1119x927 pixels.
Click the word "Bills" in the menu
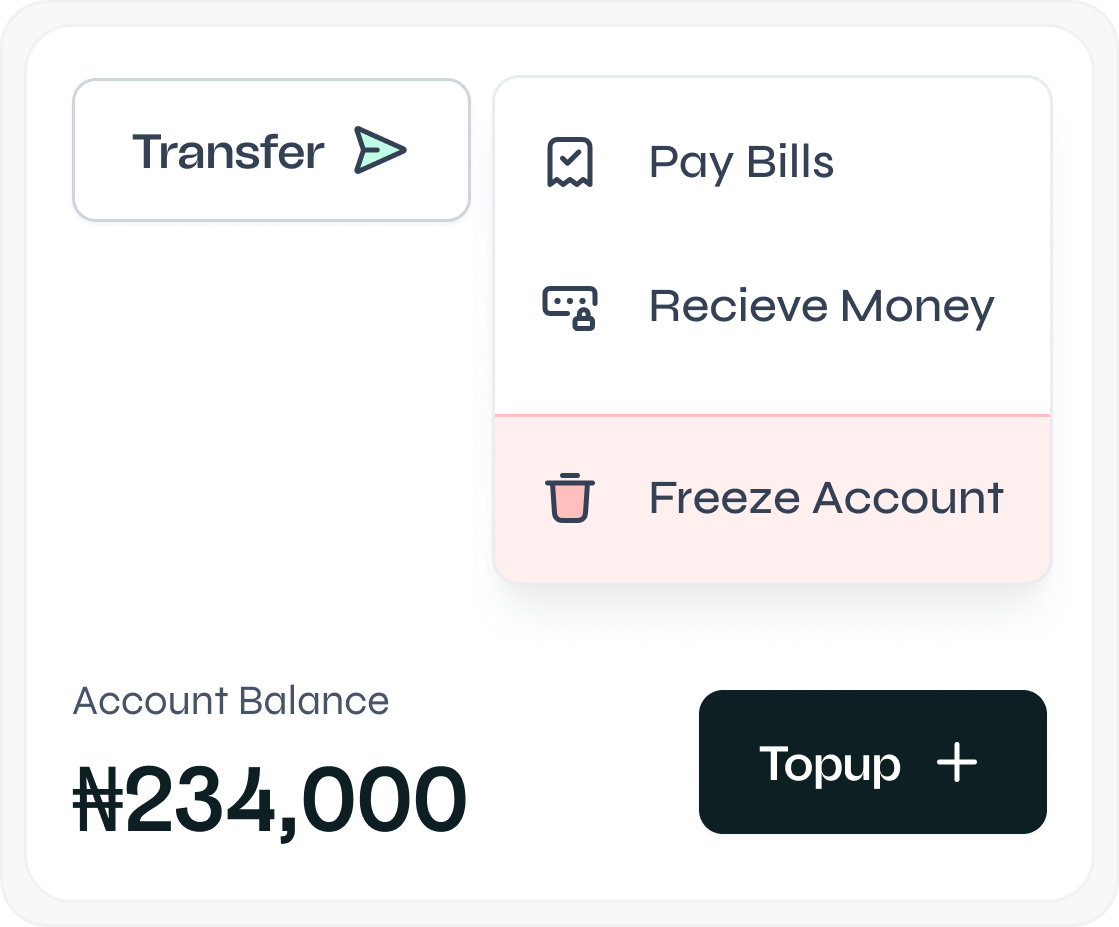pos(791,162)
